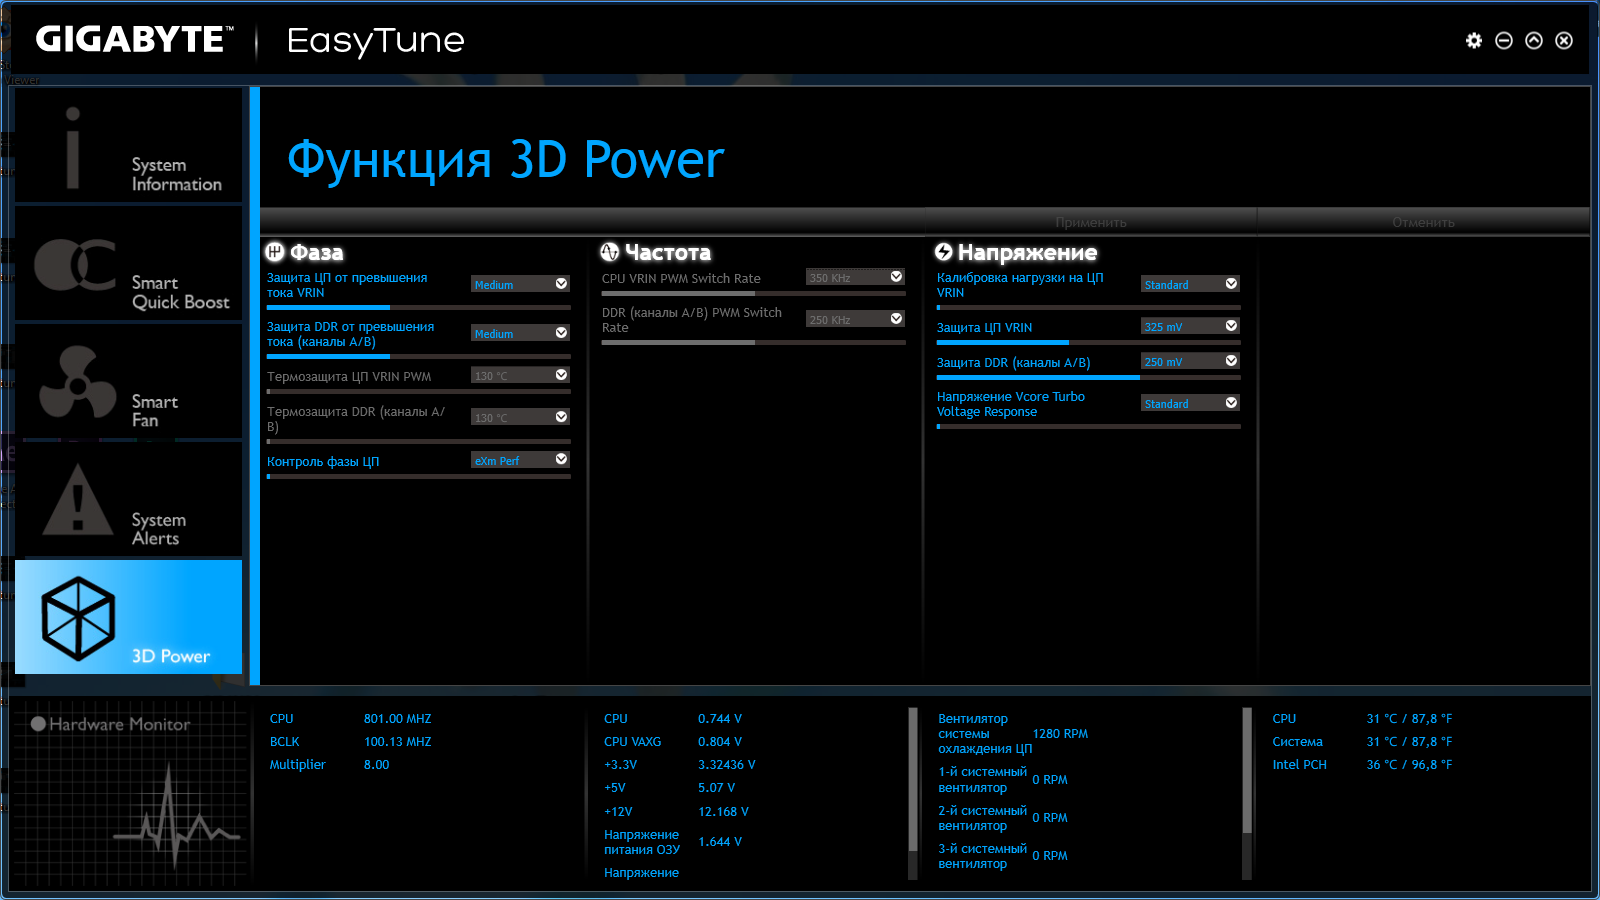Open the EasyTune settings gear
This screenshot has height=900, width=1600.
(1474, 41)
